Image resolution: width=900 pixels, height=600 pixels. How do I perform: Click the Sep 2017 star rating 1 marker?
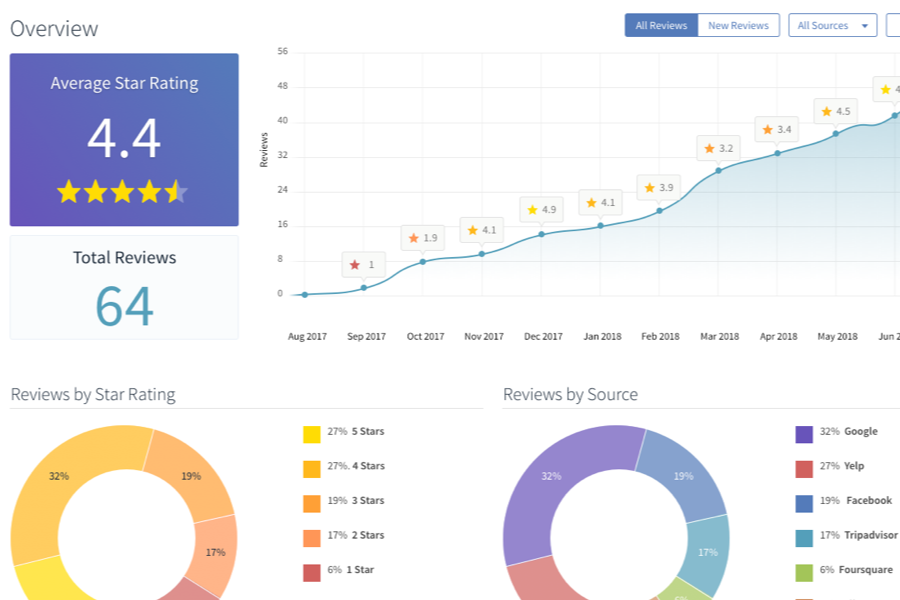coord(363,265)
